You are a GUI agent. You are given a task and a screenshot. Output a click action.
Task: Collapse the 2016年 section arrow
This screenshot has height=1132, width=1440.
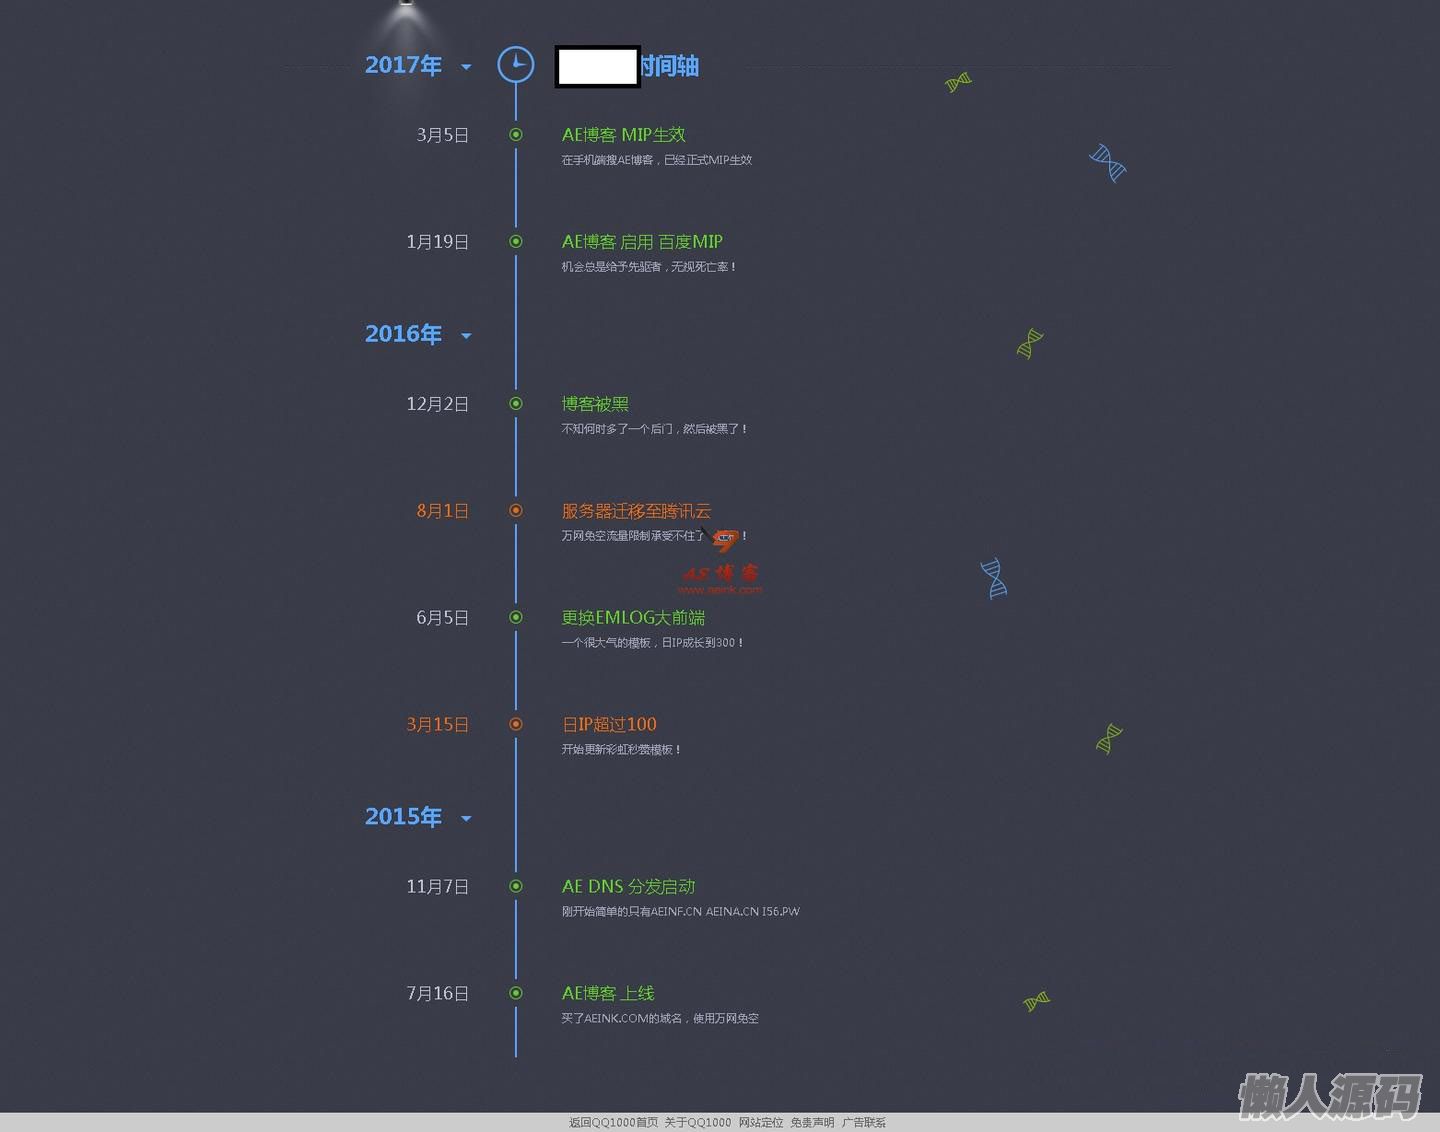(466, 336)
